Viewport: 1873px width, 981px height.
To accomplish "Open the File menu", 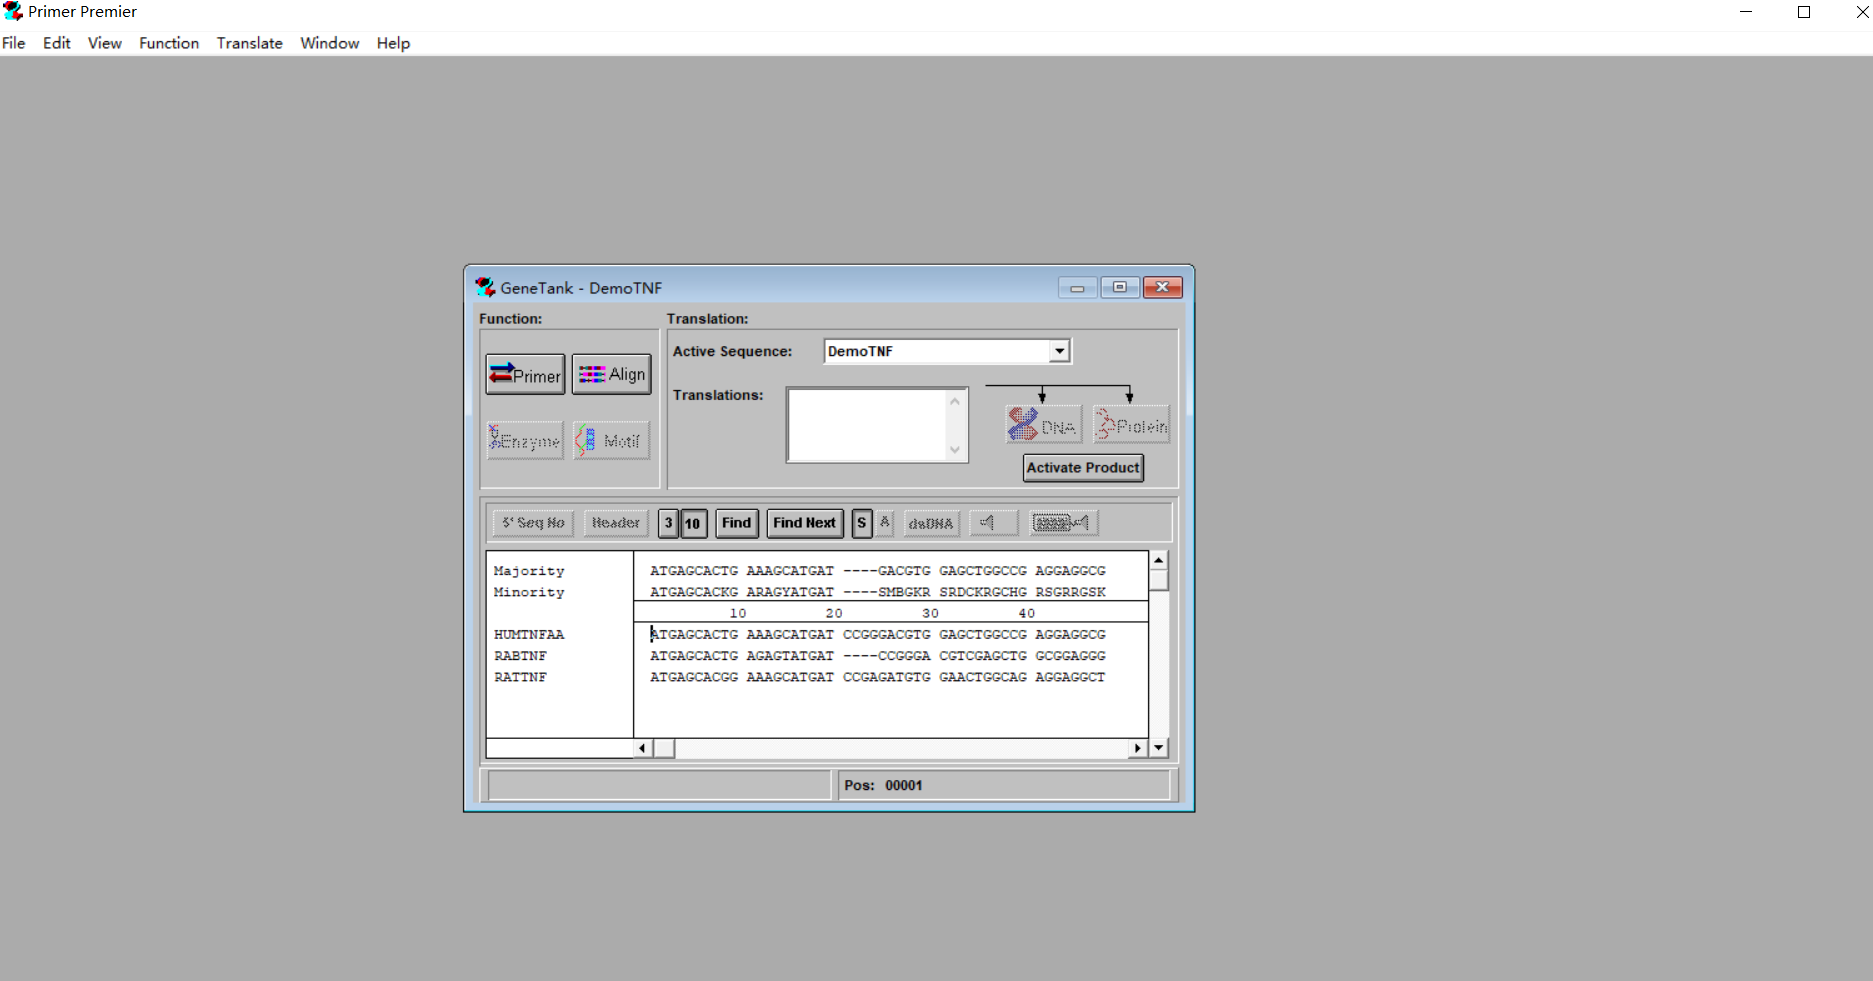I will [14, 43].
